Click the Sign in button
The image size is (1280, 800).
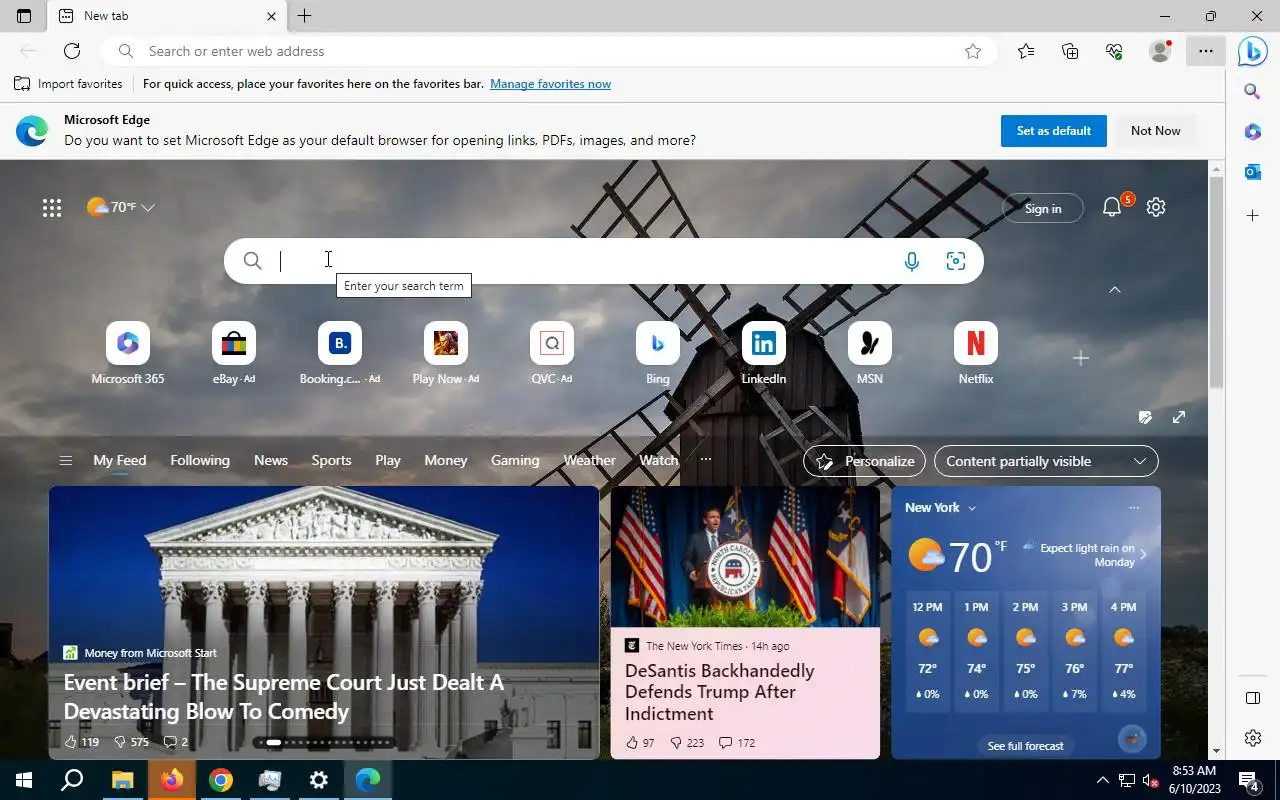click(1043, 208)
